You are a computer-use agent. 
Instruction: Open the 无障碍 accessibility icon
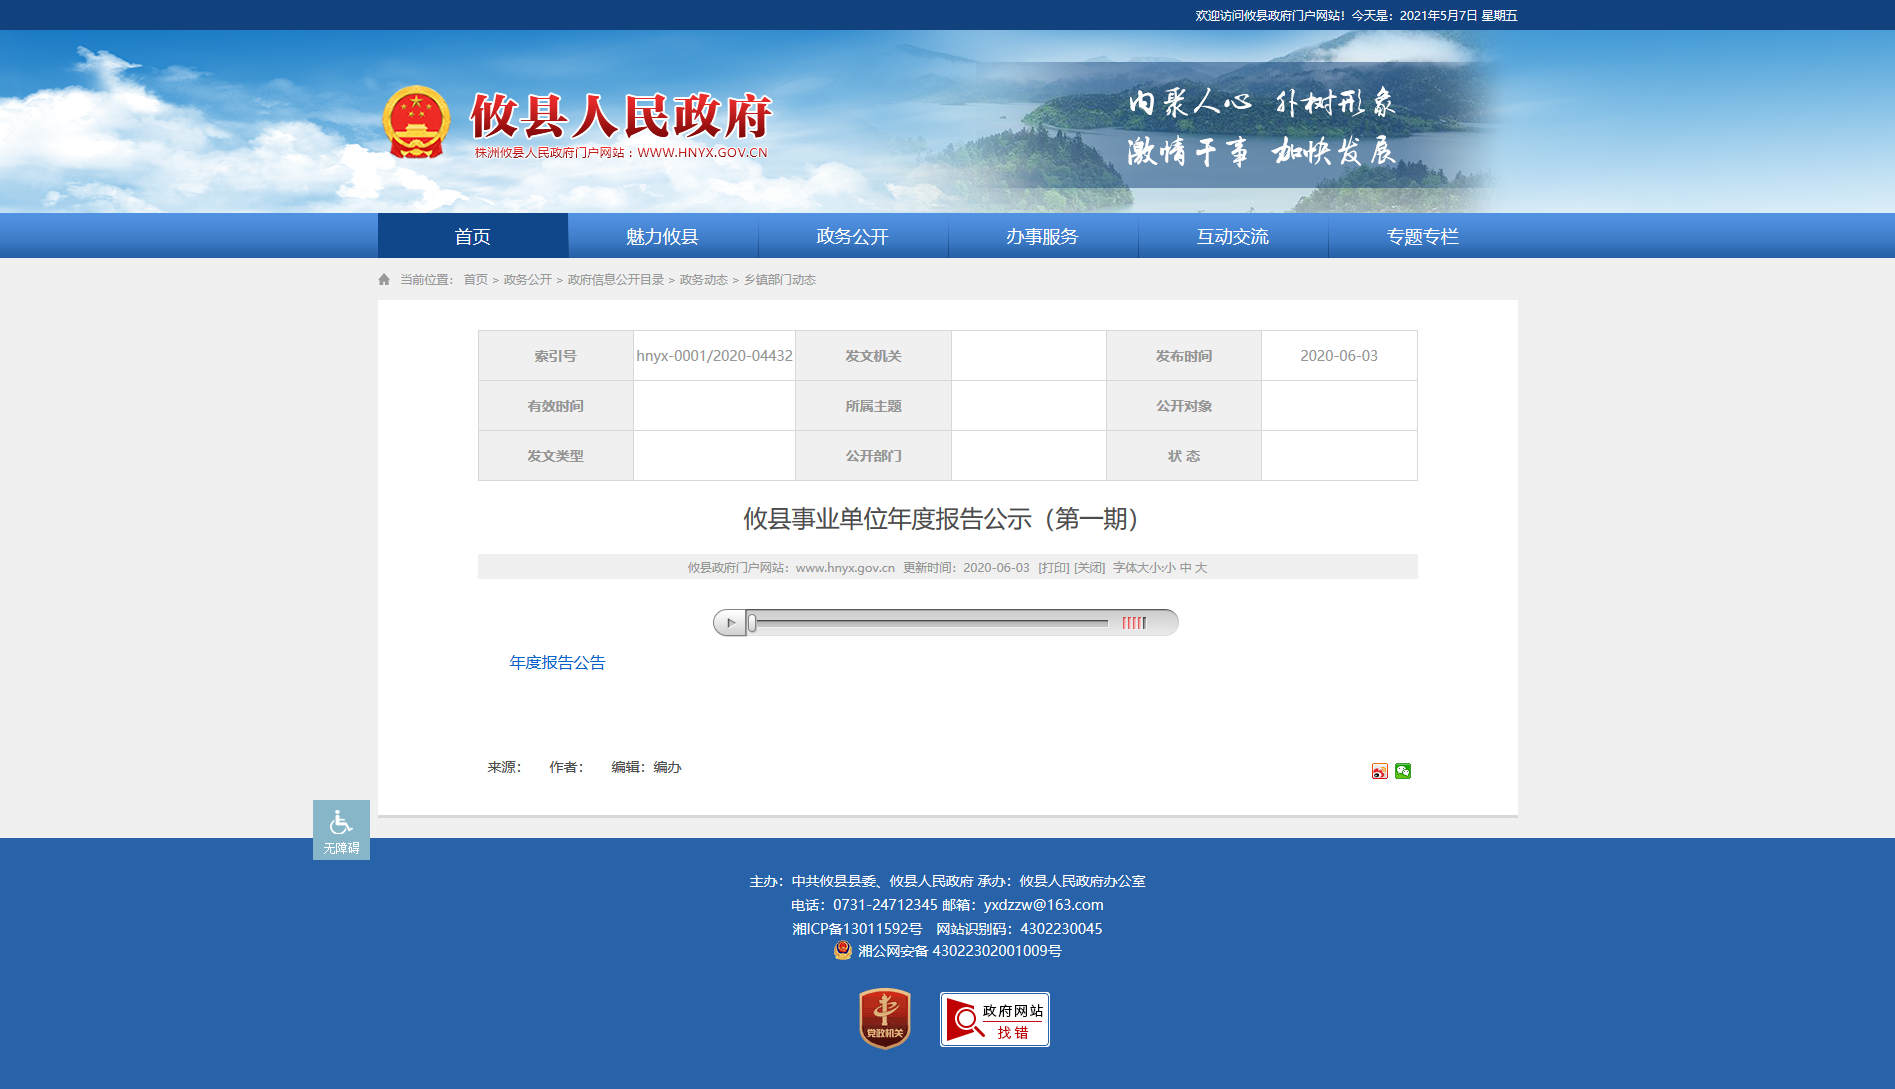(x=341, y=830)
